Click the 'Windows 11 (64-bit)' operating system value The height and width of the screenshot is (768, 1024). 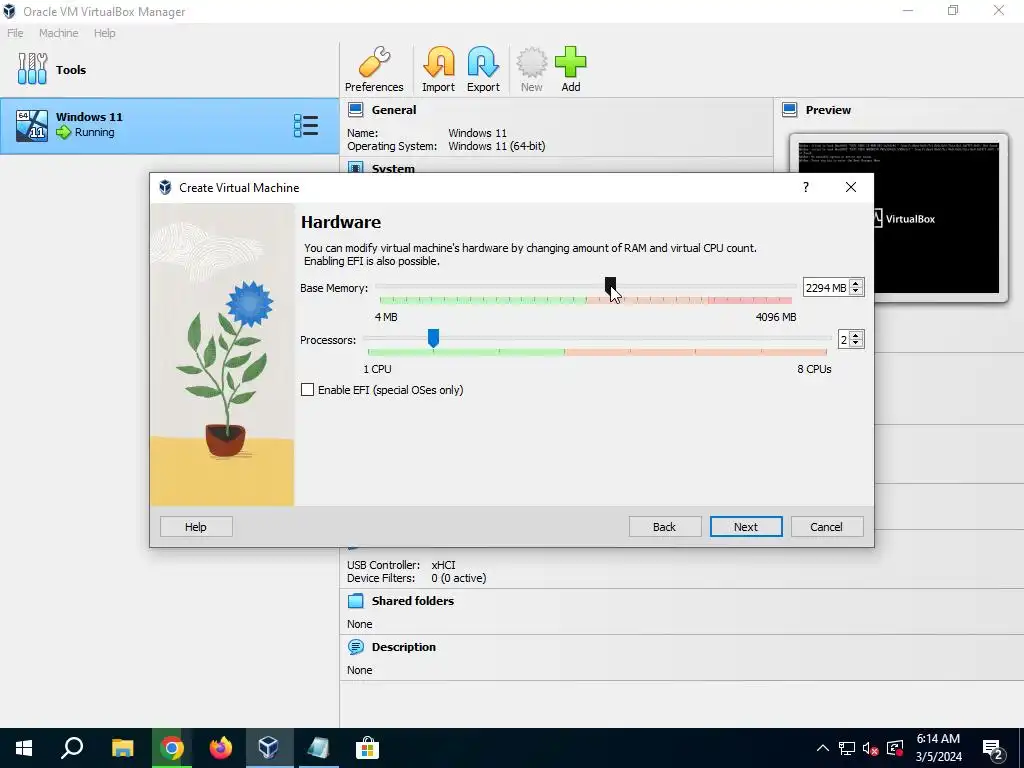coord(496,146)
